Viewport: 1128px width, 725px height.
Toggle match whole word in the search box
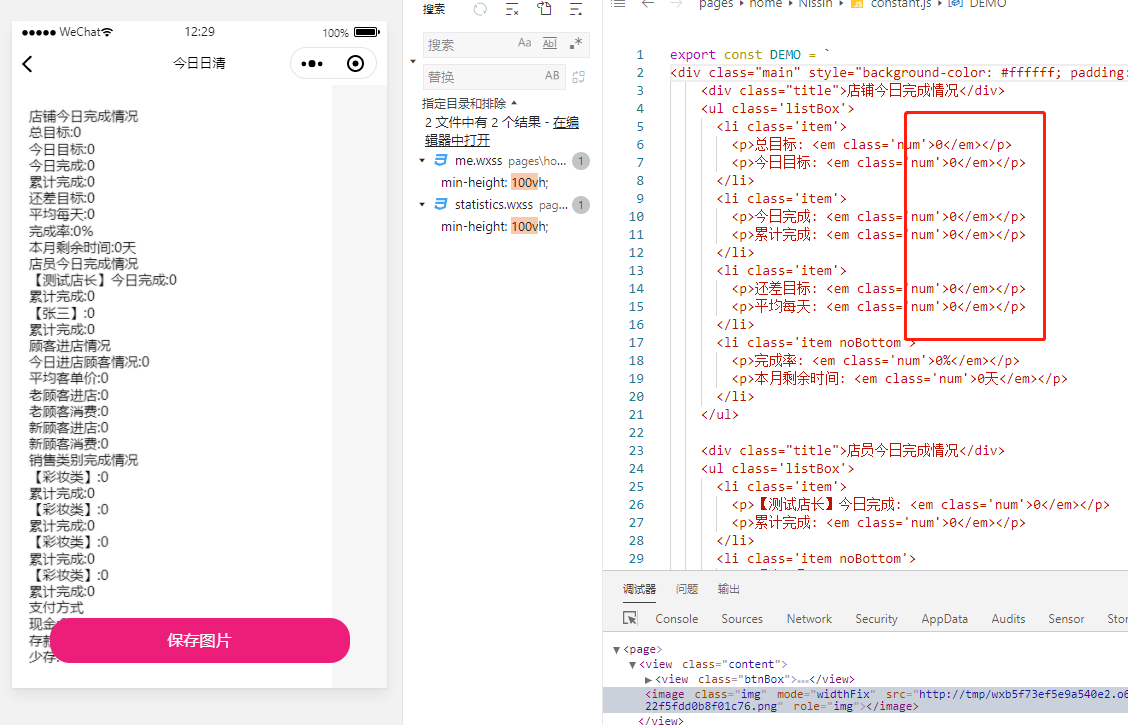[x=550, y=43]
